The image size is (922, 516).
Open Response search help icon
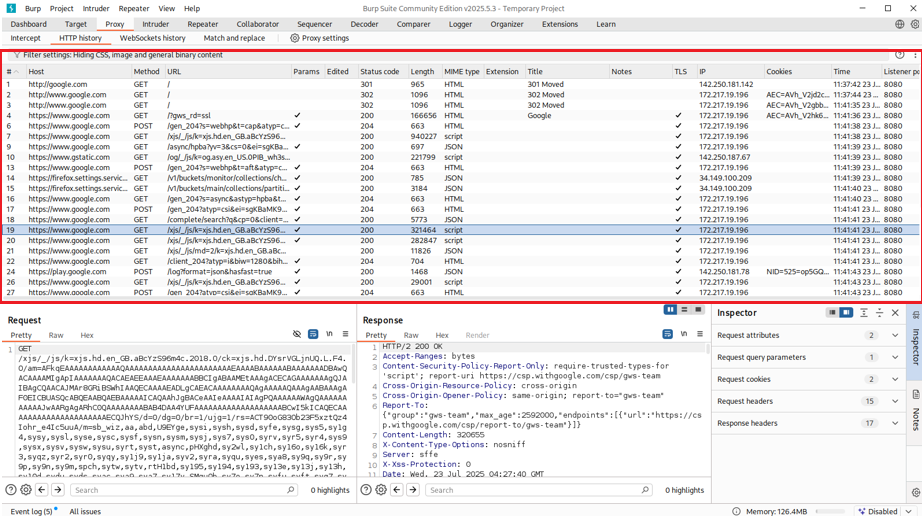366,490
